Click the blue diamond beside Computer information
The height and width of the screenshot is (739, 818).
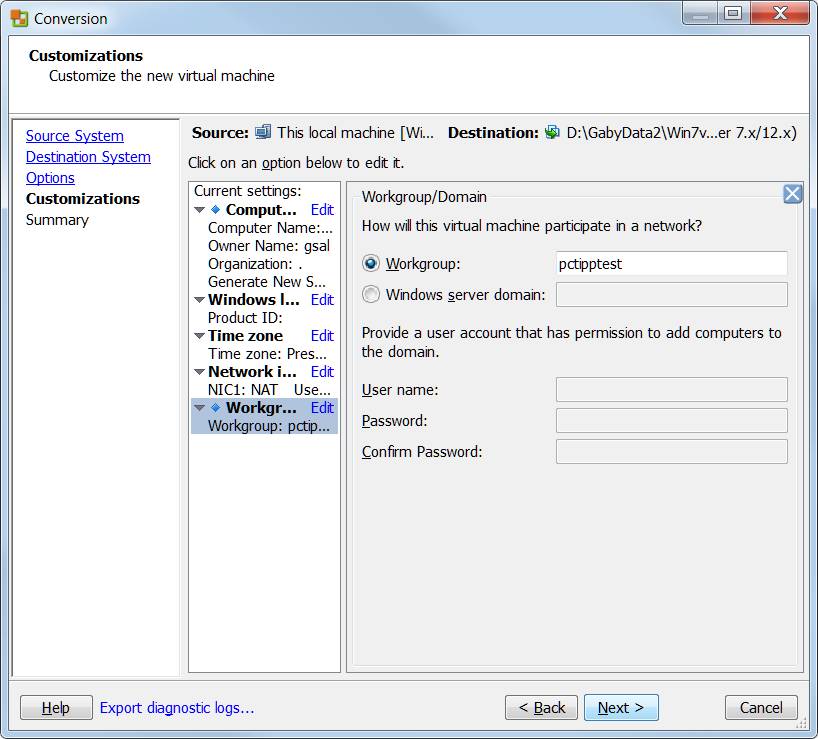[x=215, y=210]
